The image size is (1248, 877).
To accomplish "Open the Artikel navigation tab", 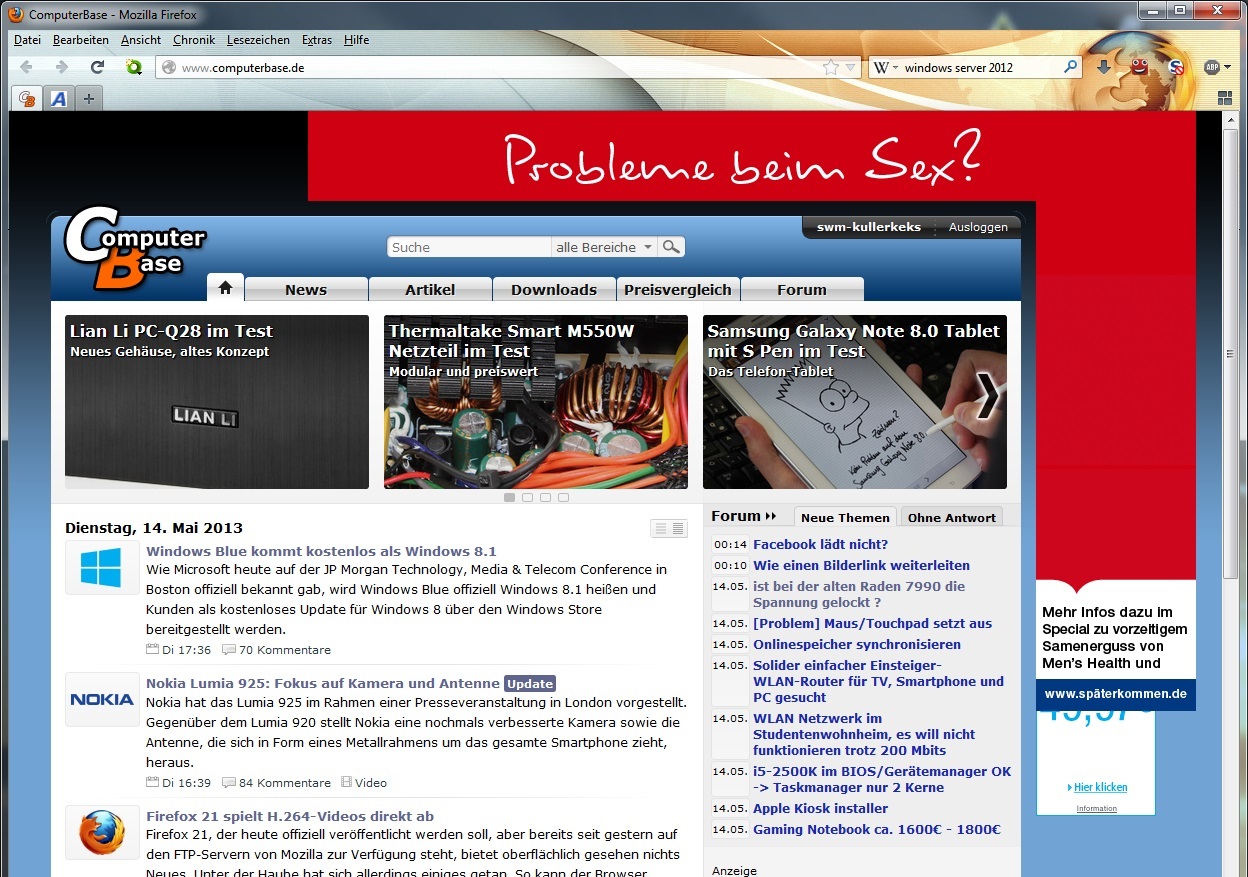I will coord(430,289).
